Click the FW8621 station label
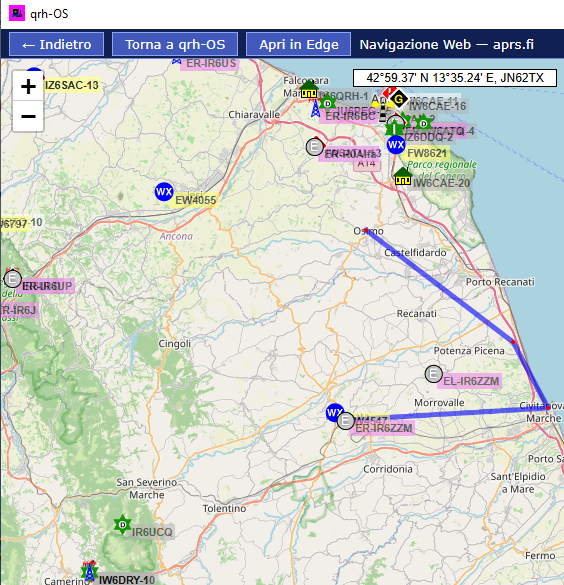The height and width of the screenshot is (585, 564). coord(427,153)
